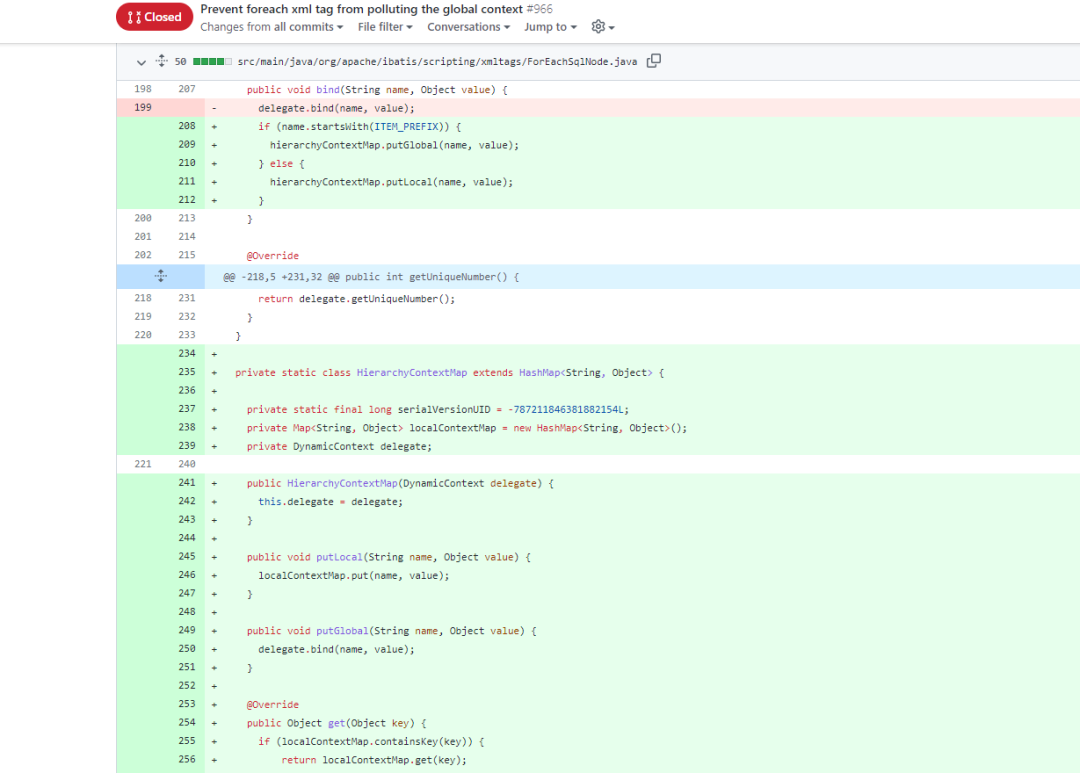This screenshot has height=773, width=1080.
Task: Click original line number 198
Action: pos(143,89)
